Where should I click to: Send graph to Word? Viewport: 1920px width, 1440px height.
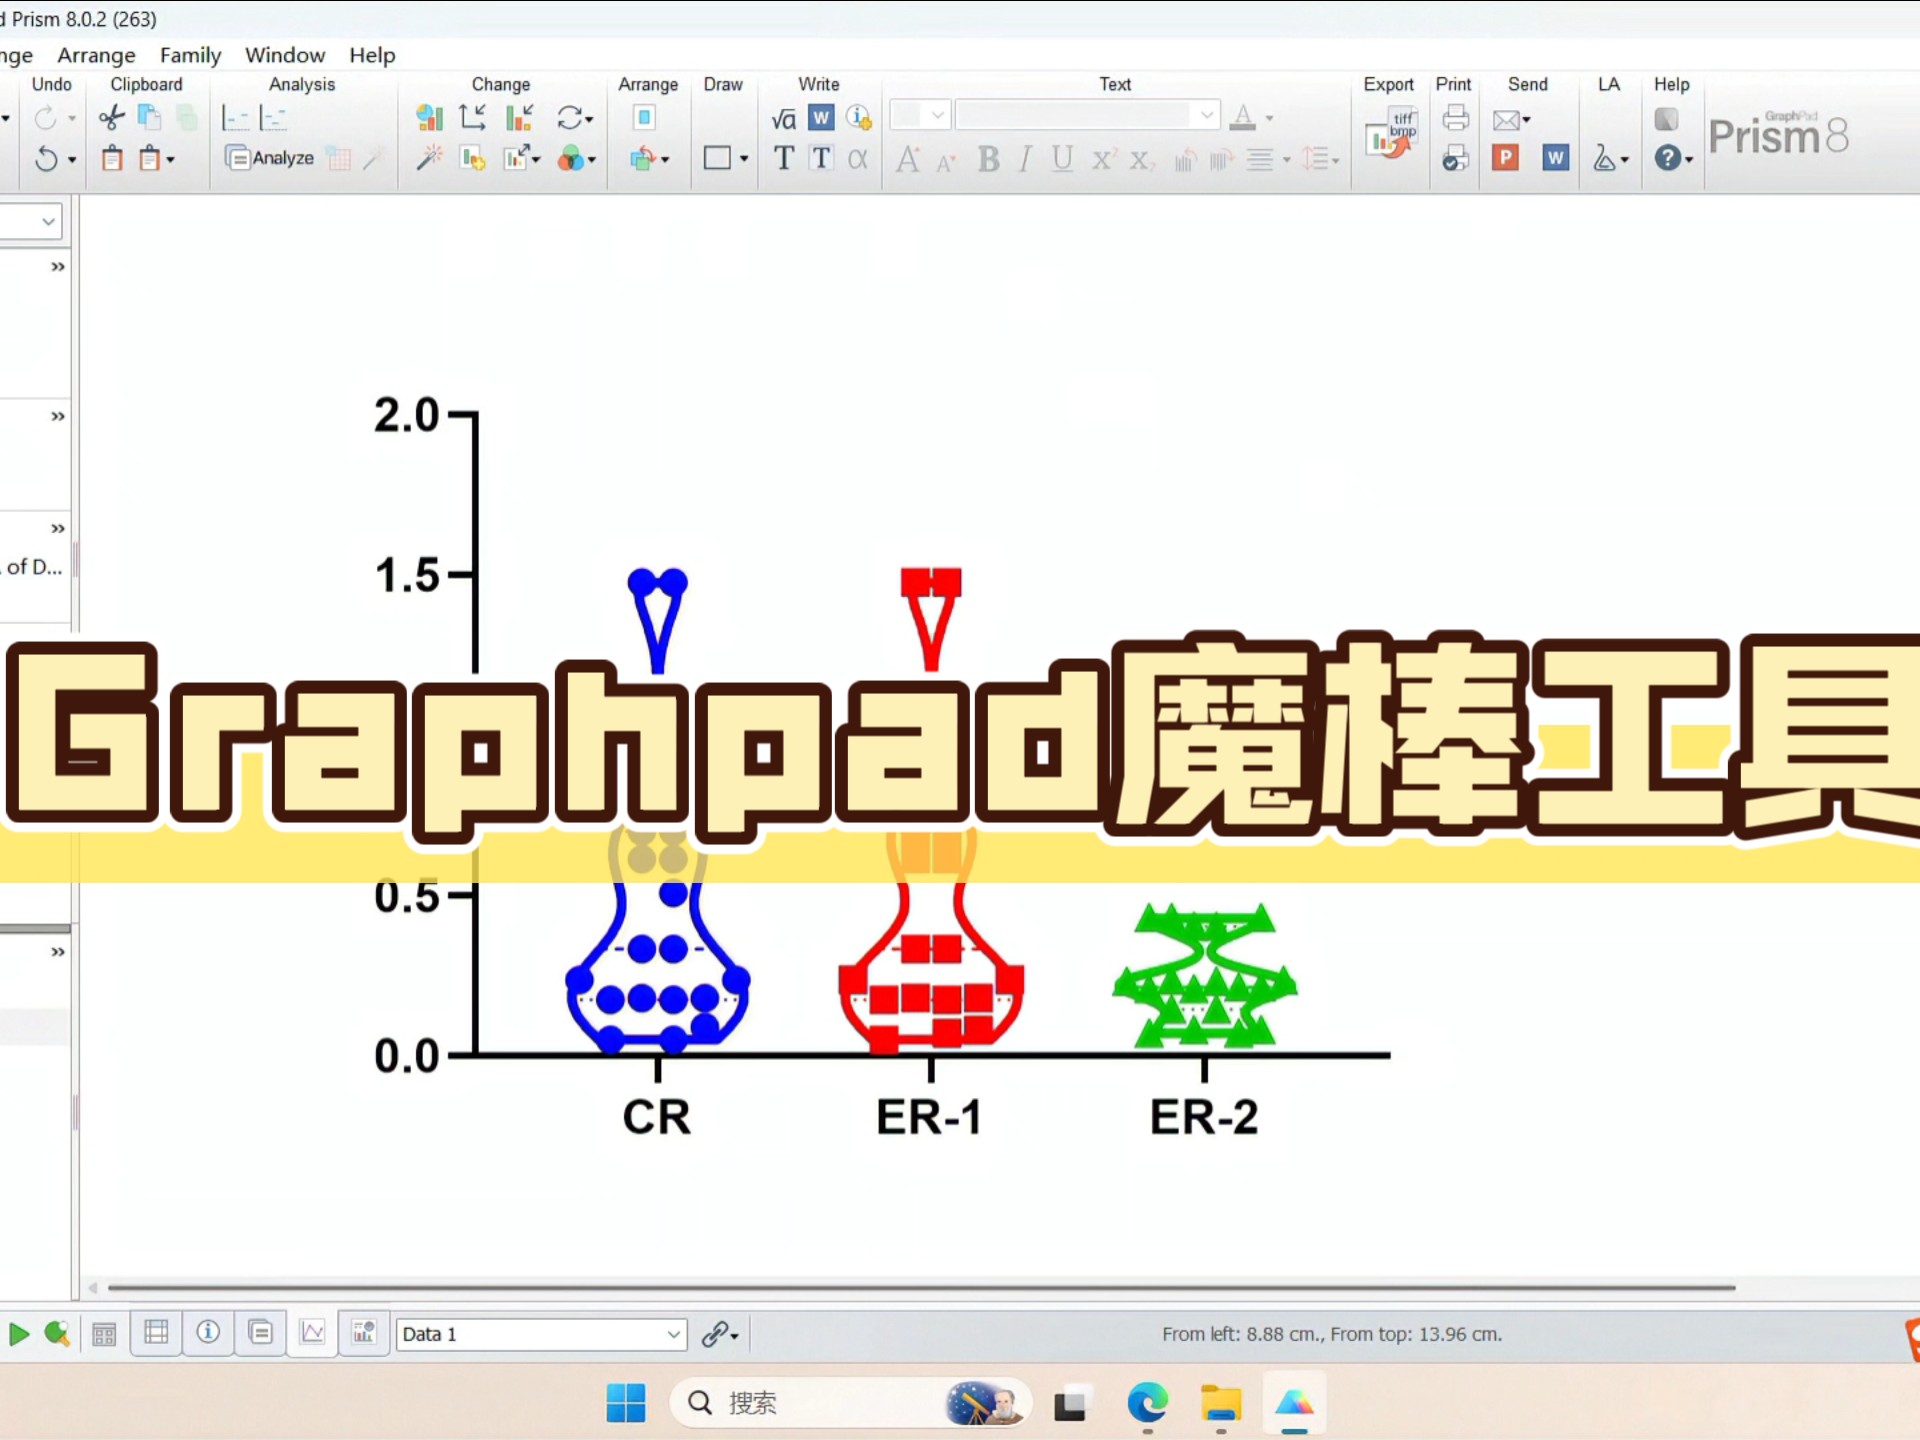pyautogui.click(x=1556, y=158)
